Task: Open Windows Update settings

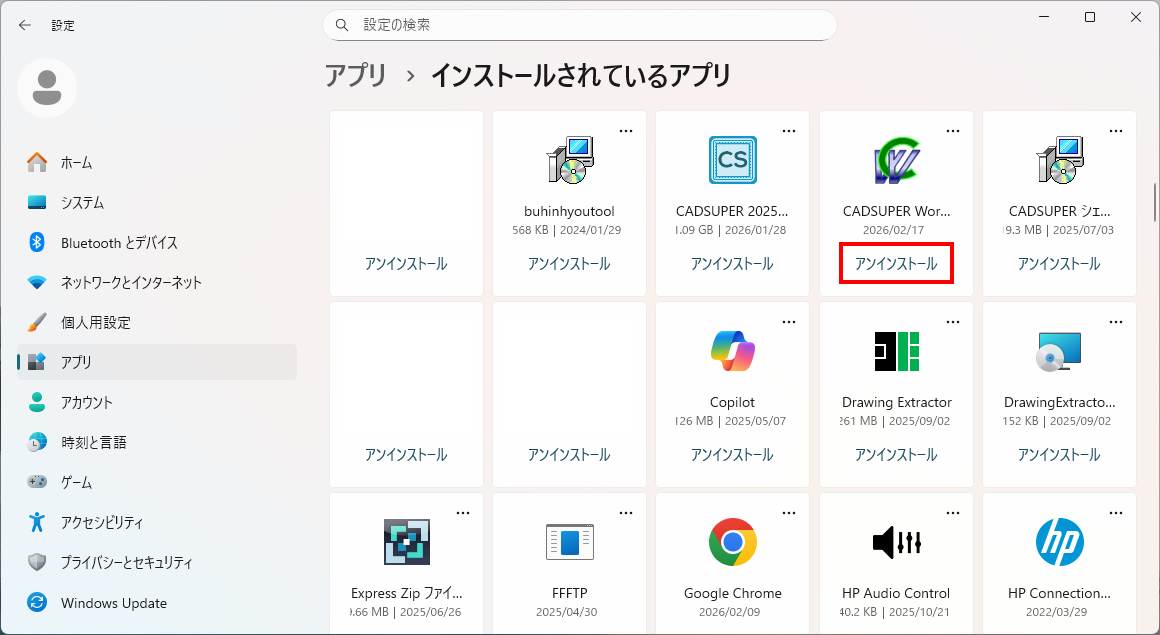Action: 157,602
